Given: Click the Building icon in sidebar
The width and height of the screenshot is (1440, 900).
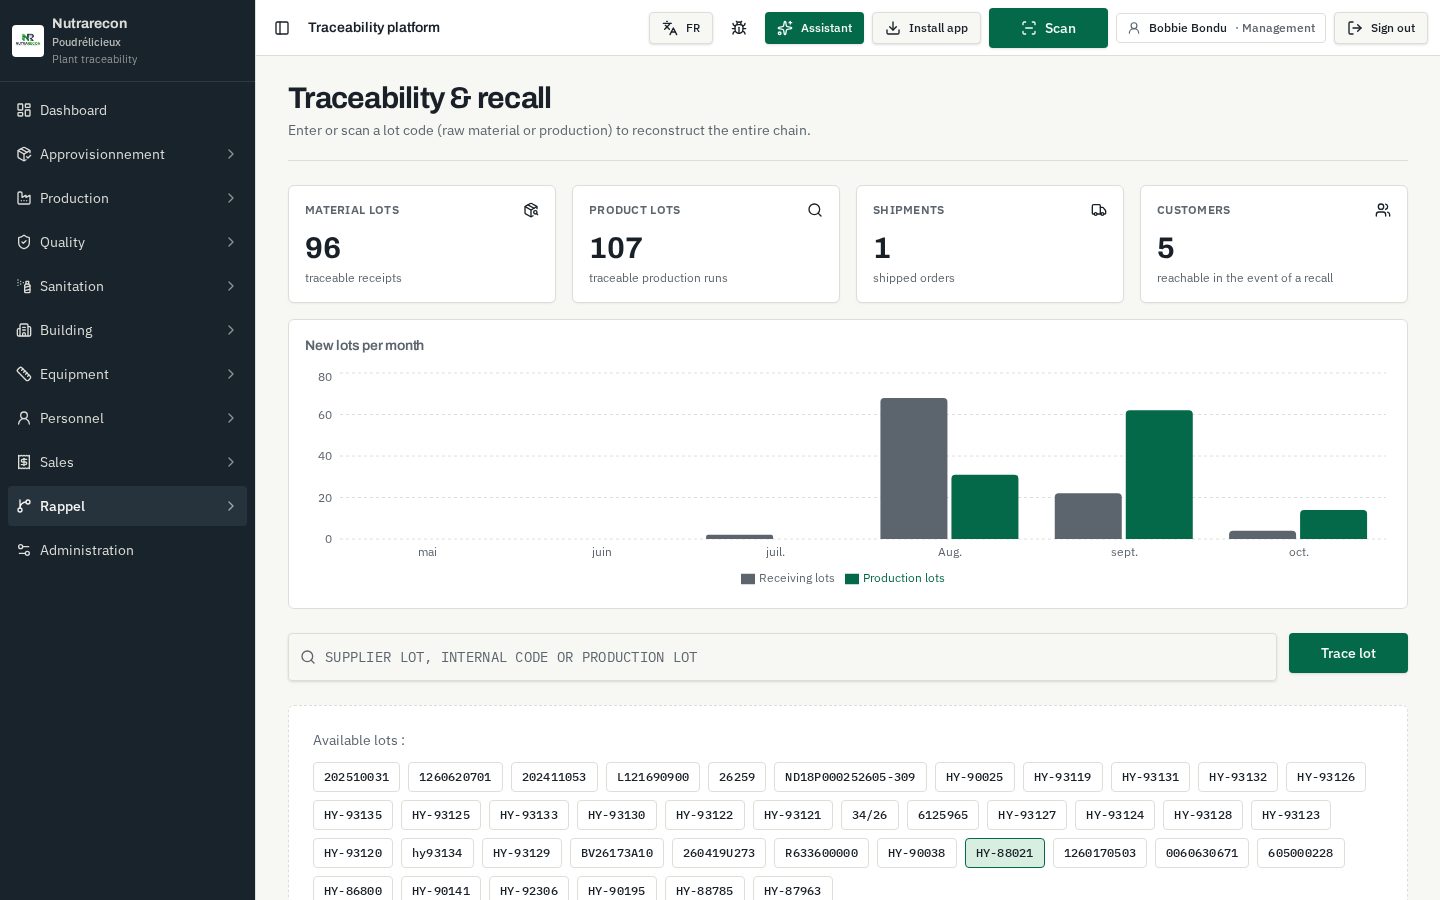Looking at the screenshot, I should click(24, 330).
